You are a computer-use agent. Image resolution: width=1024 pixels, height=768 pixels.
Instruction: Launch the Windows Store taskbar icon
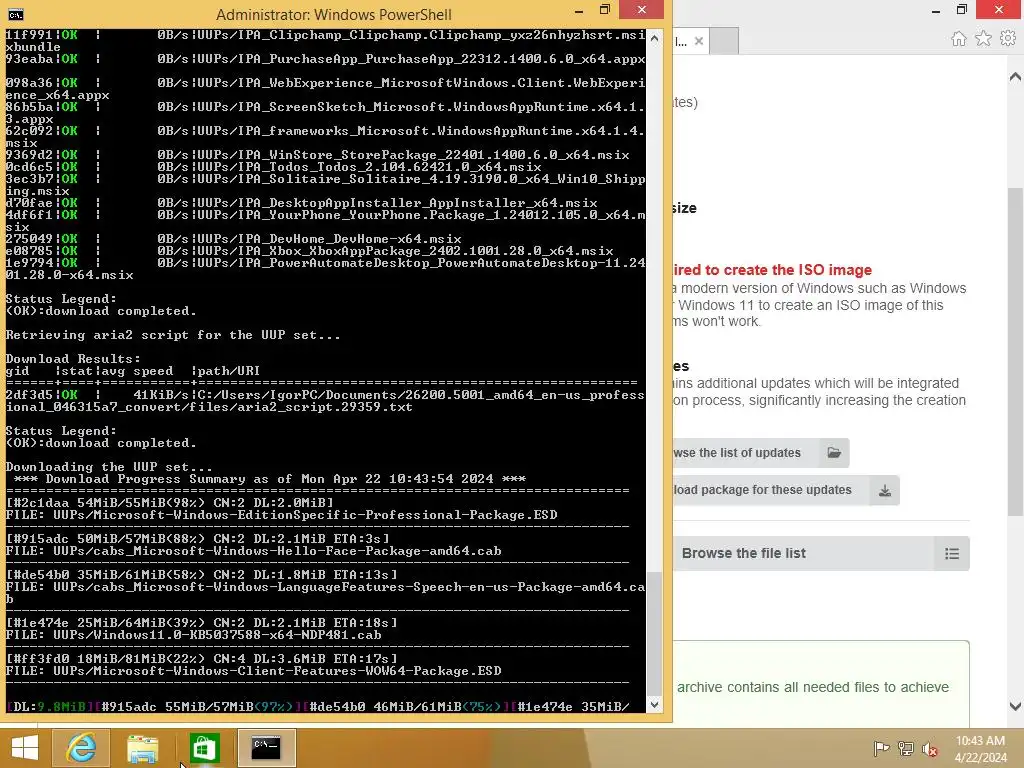coord(204,748)
